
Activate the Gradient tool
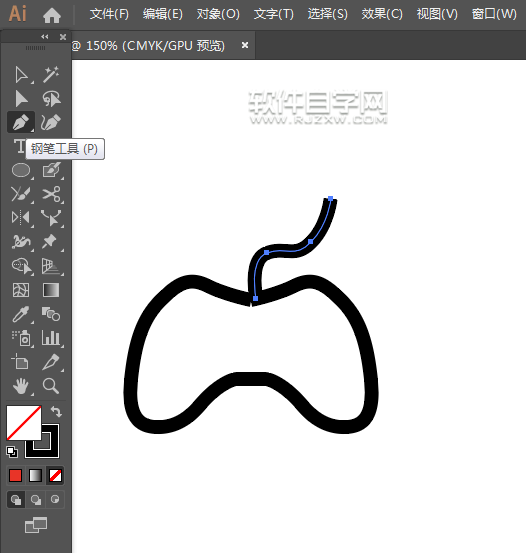pos(51,290)
